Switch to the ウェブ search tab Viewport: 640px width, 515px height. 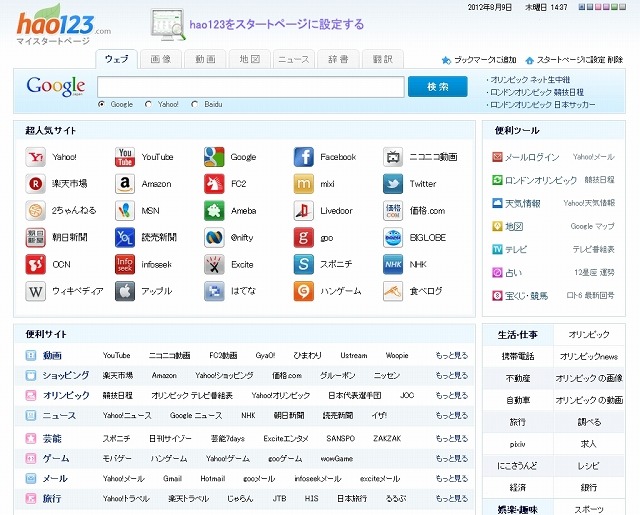(x=117, y=59)
